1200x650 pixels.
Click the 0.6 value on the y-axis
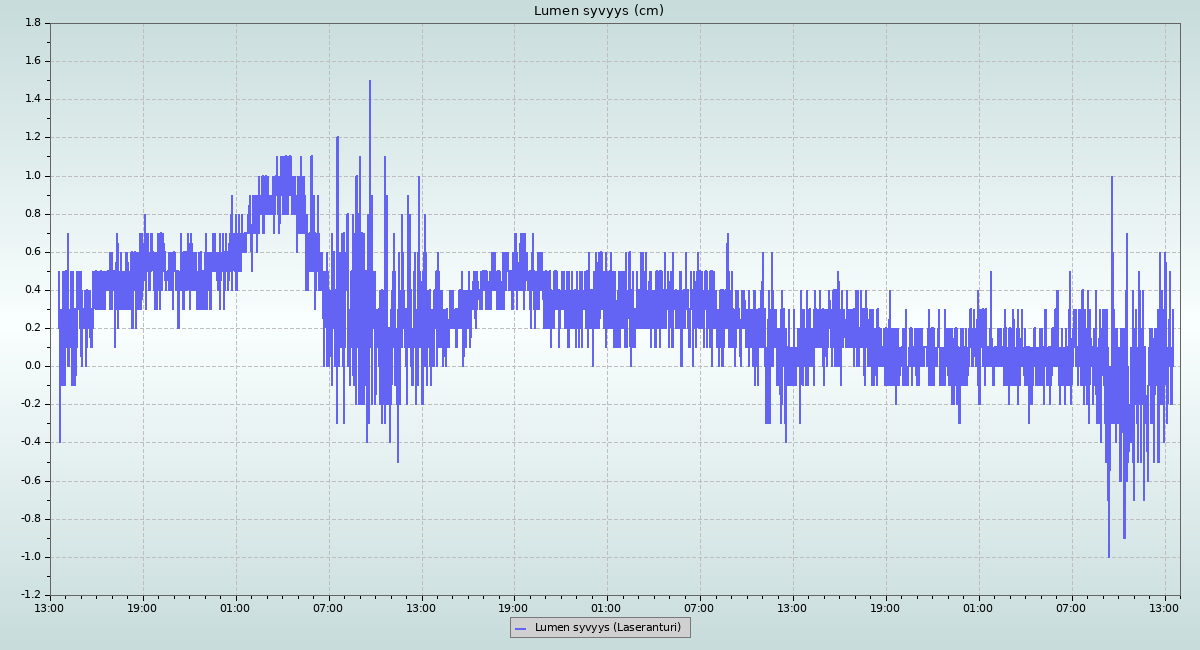tap(32, 252)
